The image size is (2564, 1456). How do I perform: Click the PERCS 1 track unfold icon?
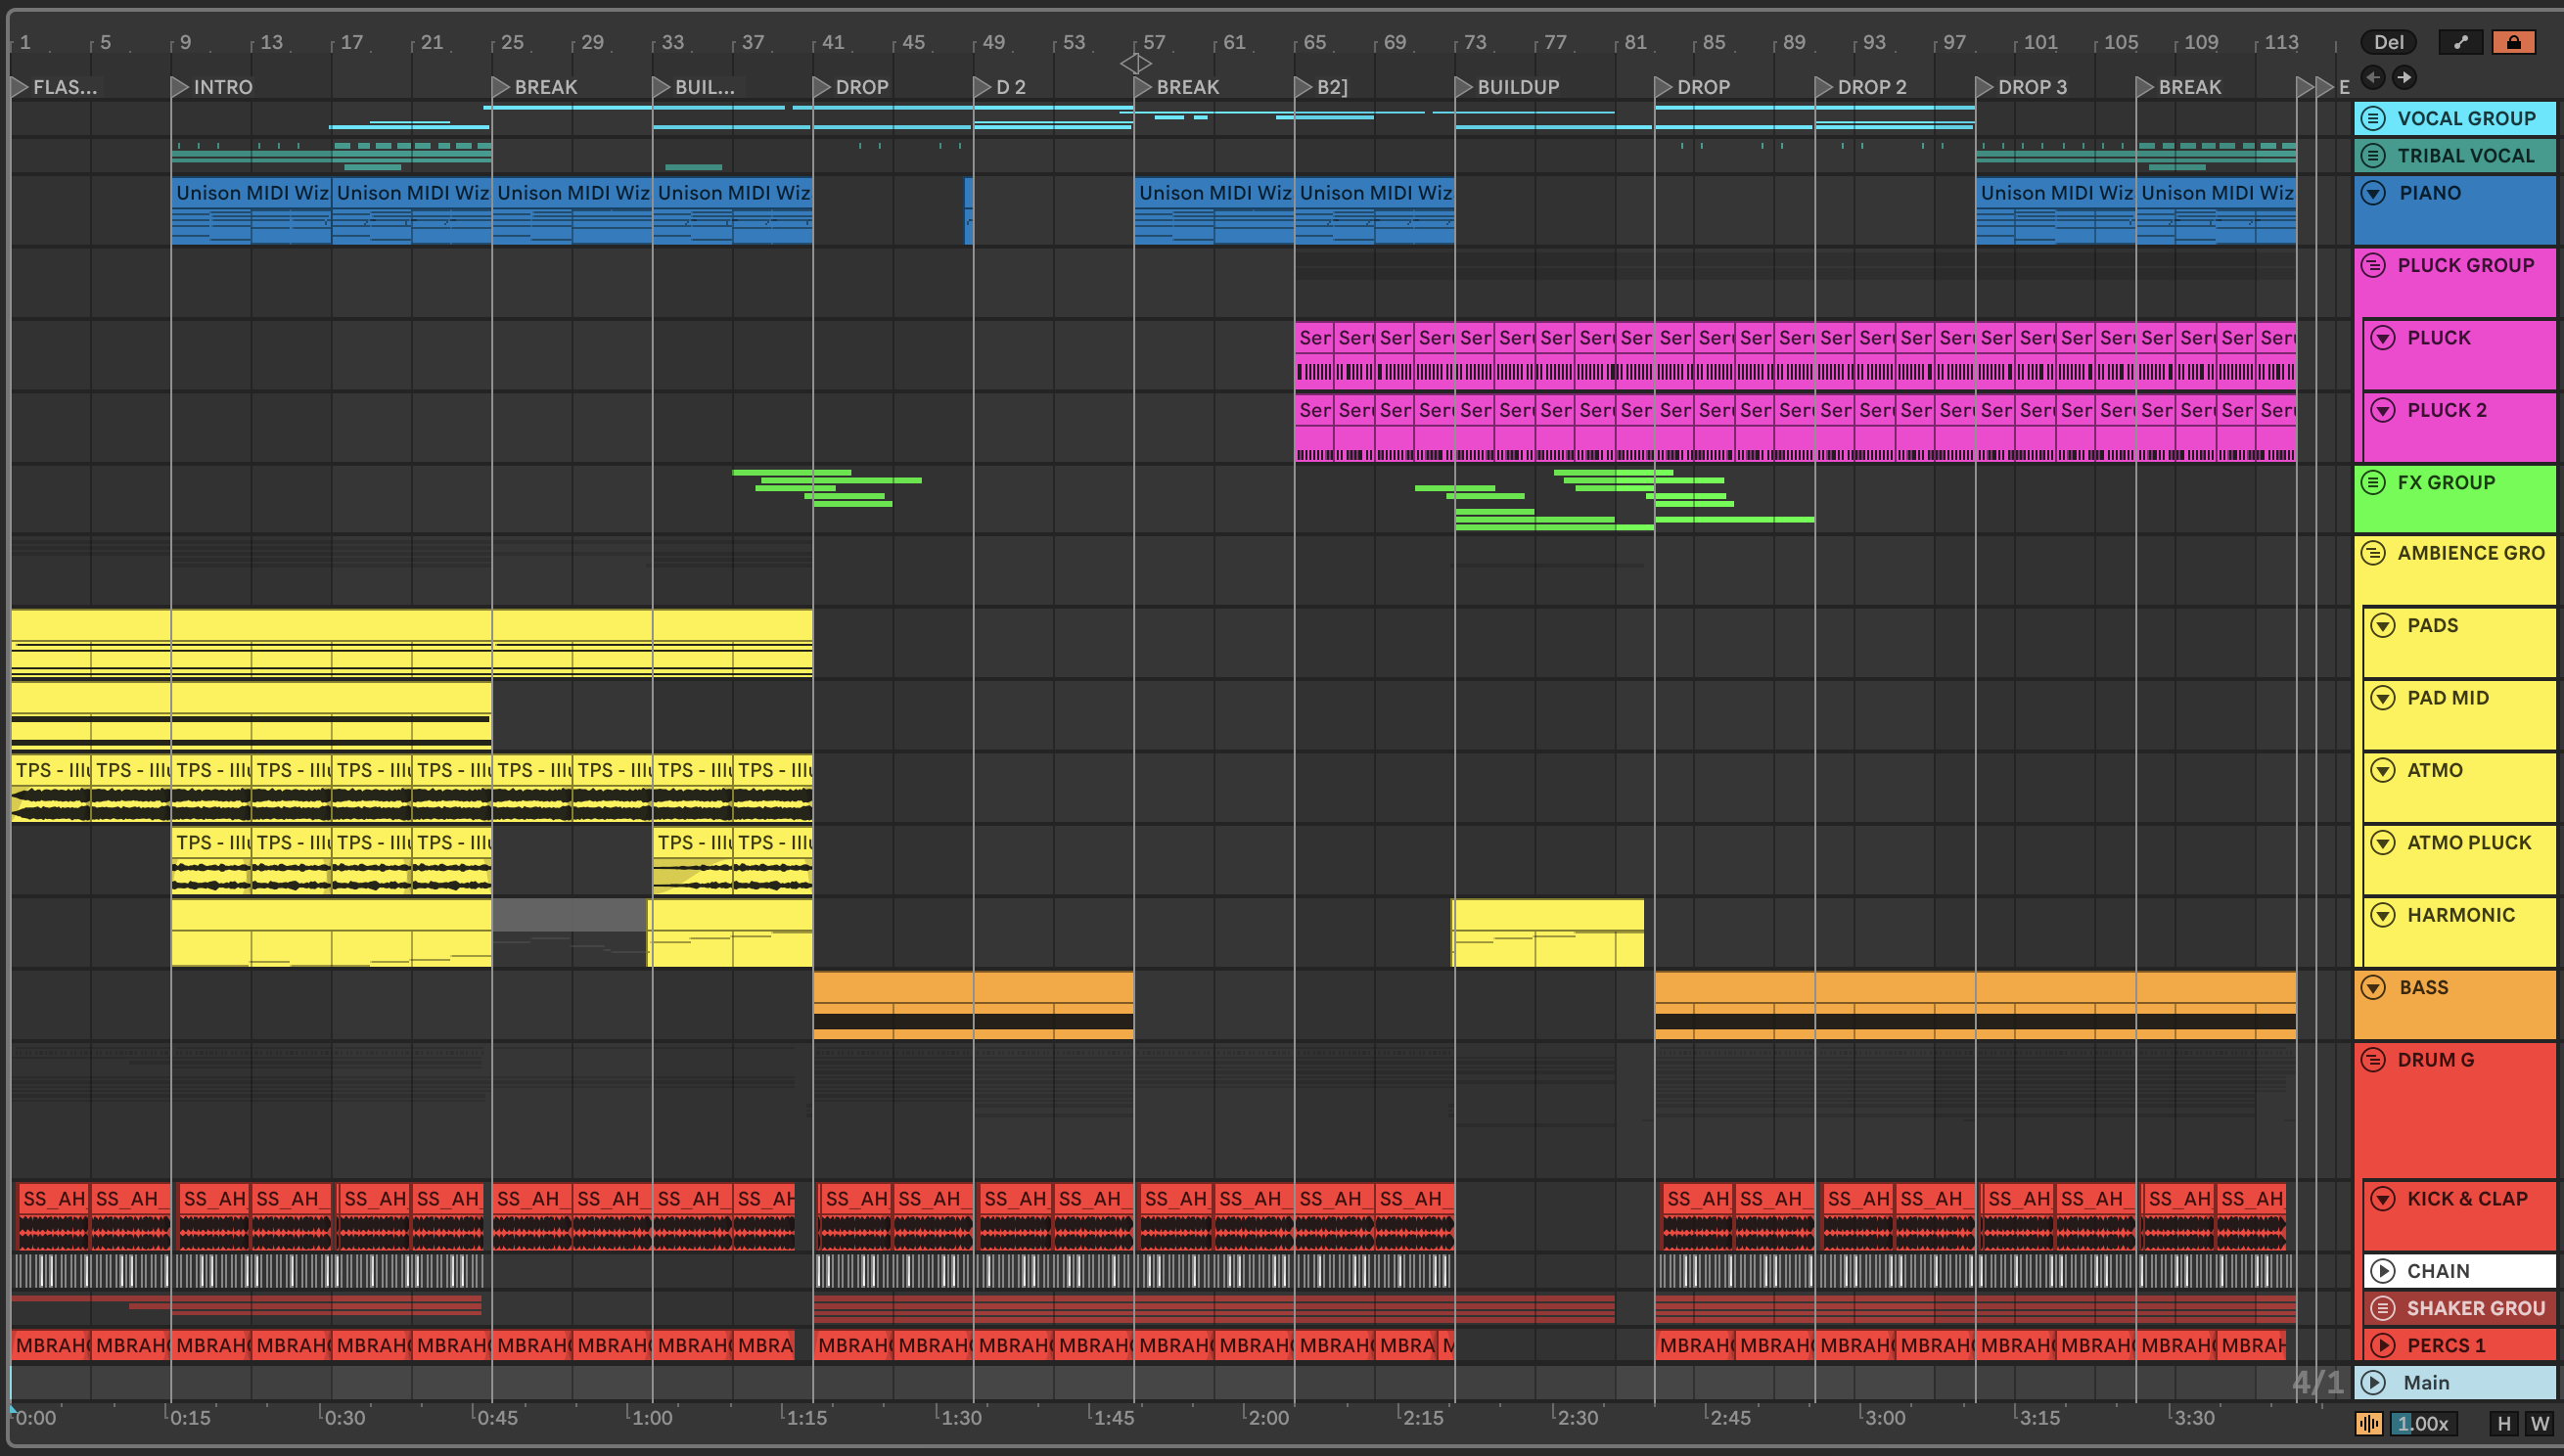click(2383, 1345)
